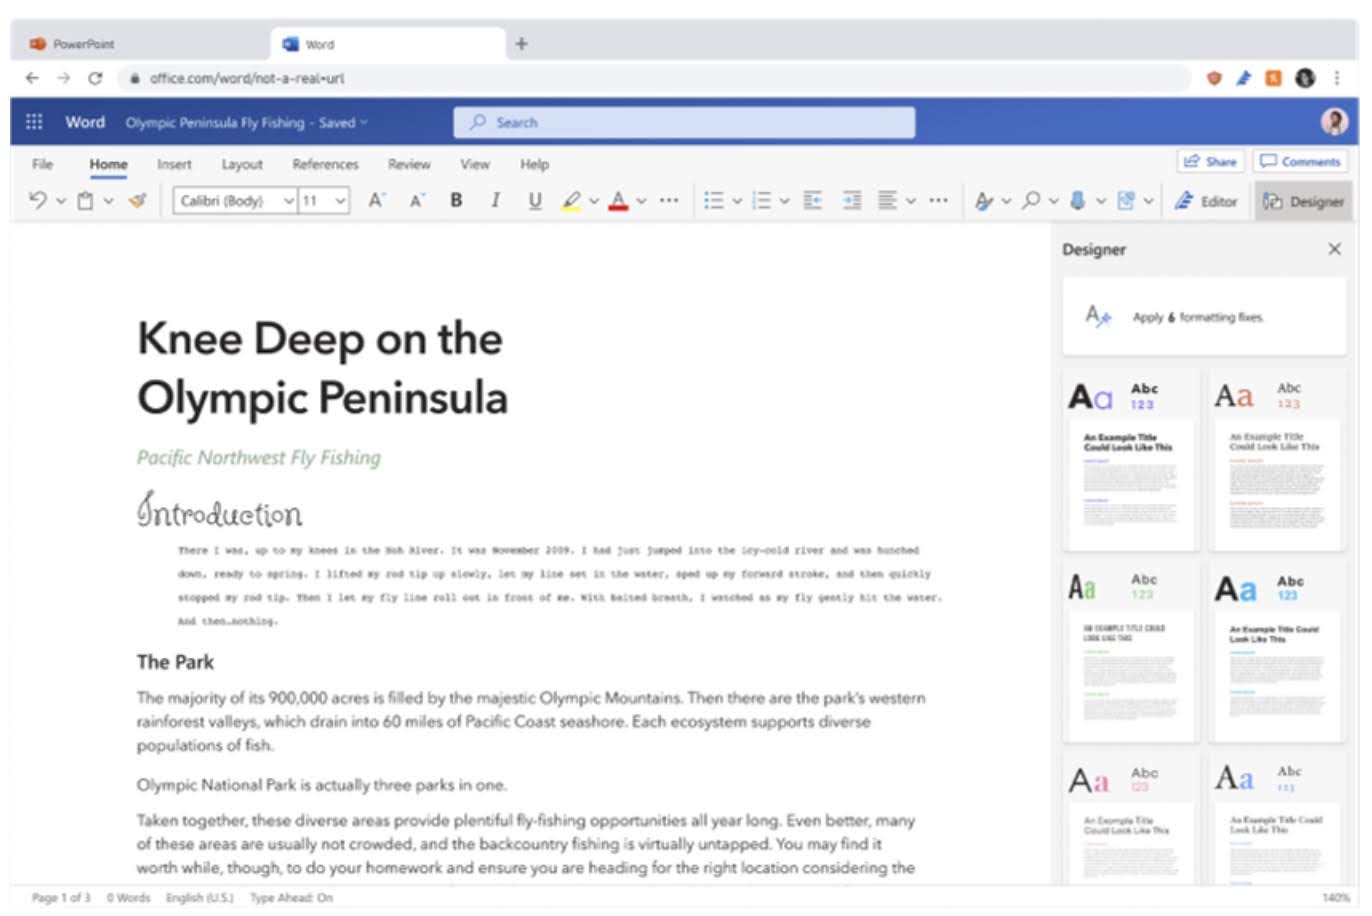Open the File menu
This screenshot has height=916, width=1372.
click(x=42, y=164)
